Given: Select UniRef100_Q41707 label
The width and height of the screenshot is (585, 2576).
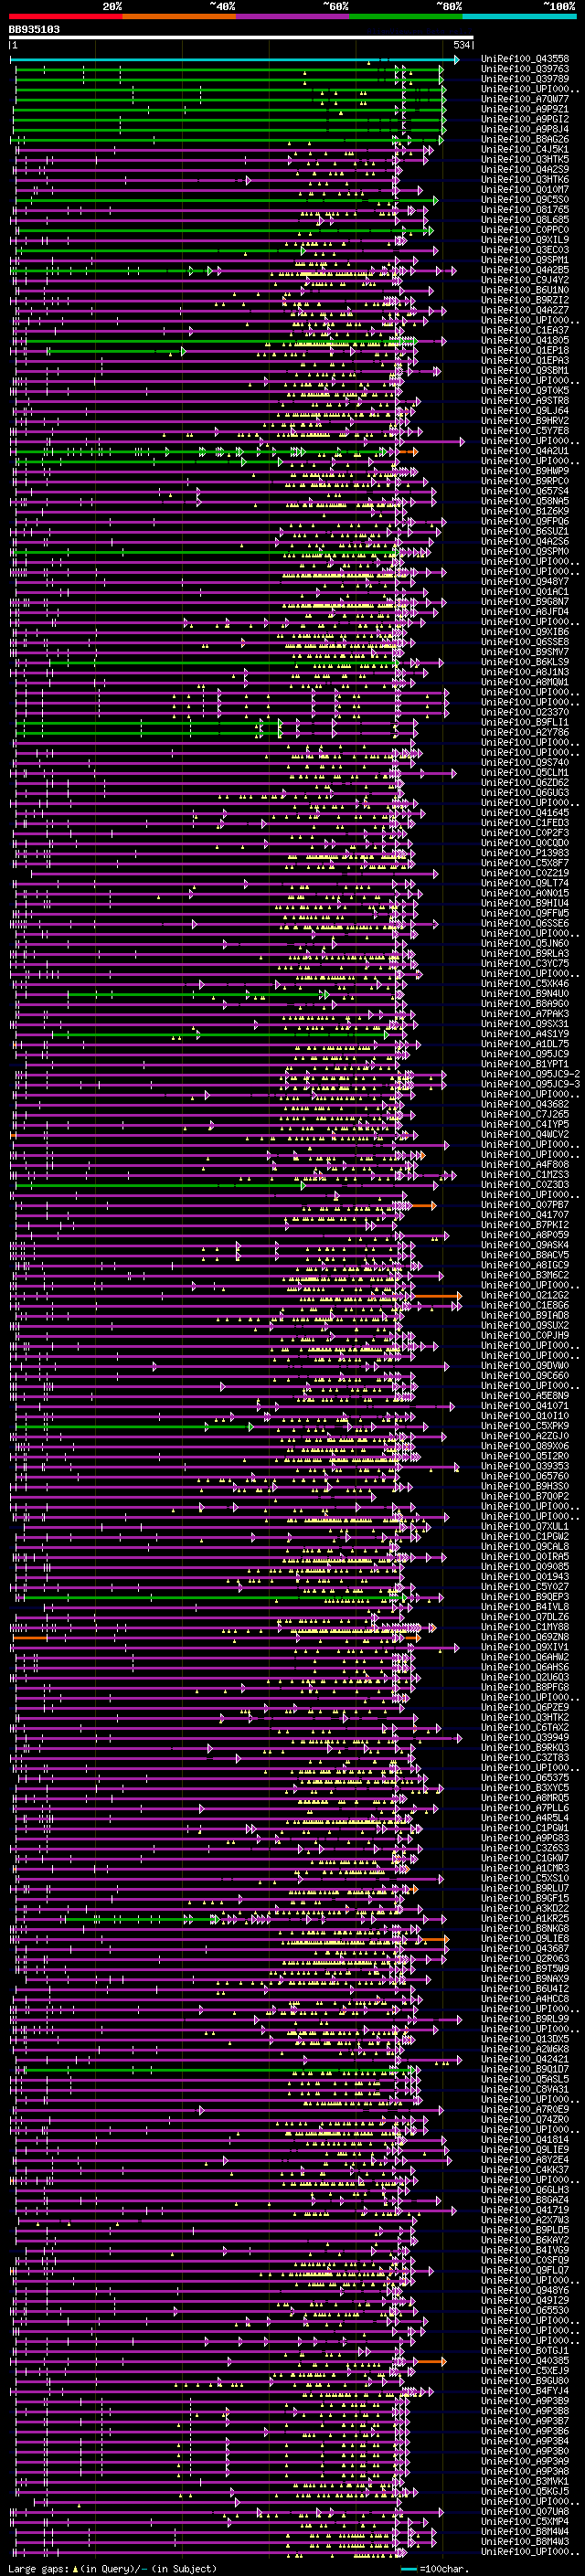Looking at the screenshot, I should [x=525, y=1215].
